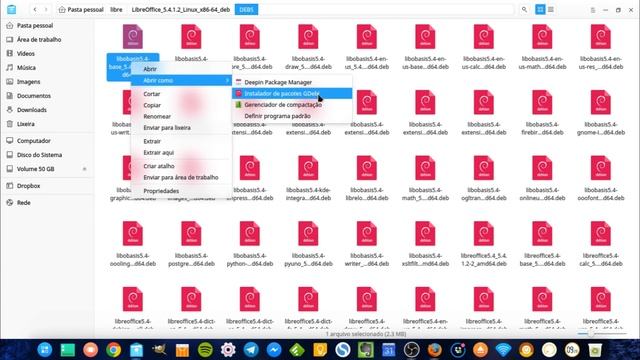Select libobasis5.4-math_5 deb file icon
640x360 pixels.
point(425,168)
